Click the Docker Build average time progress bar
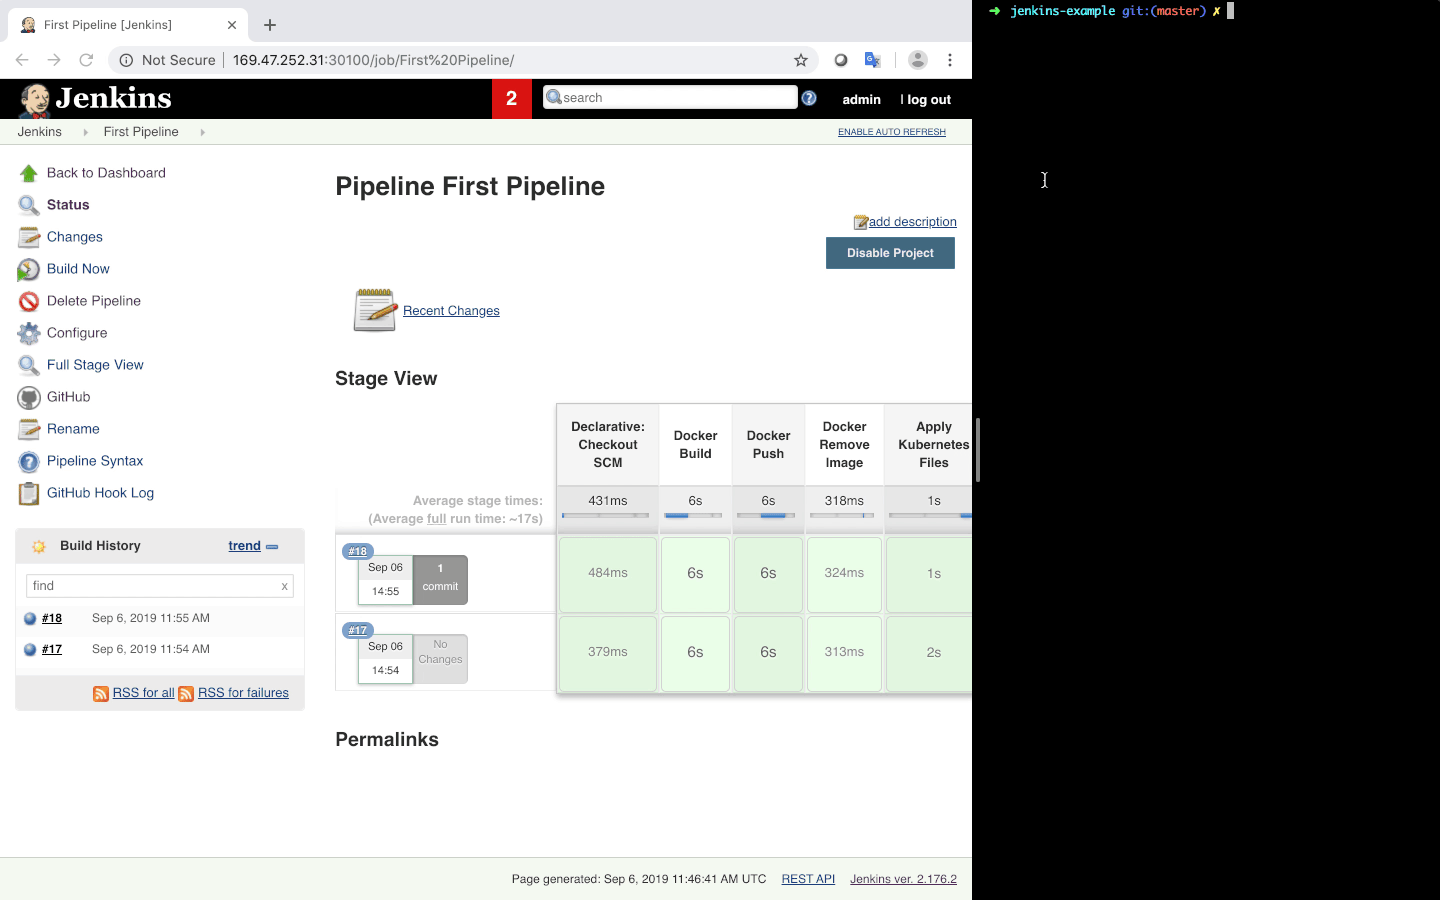Screen dimensions: 1440x900 point(693,516)
